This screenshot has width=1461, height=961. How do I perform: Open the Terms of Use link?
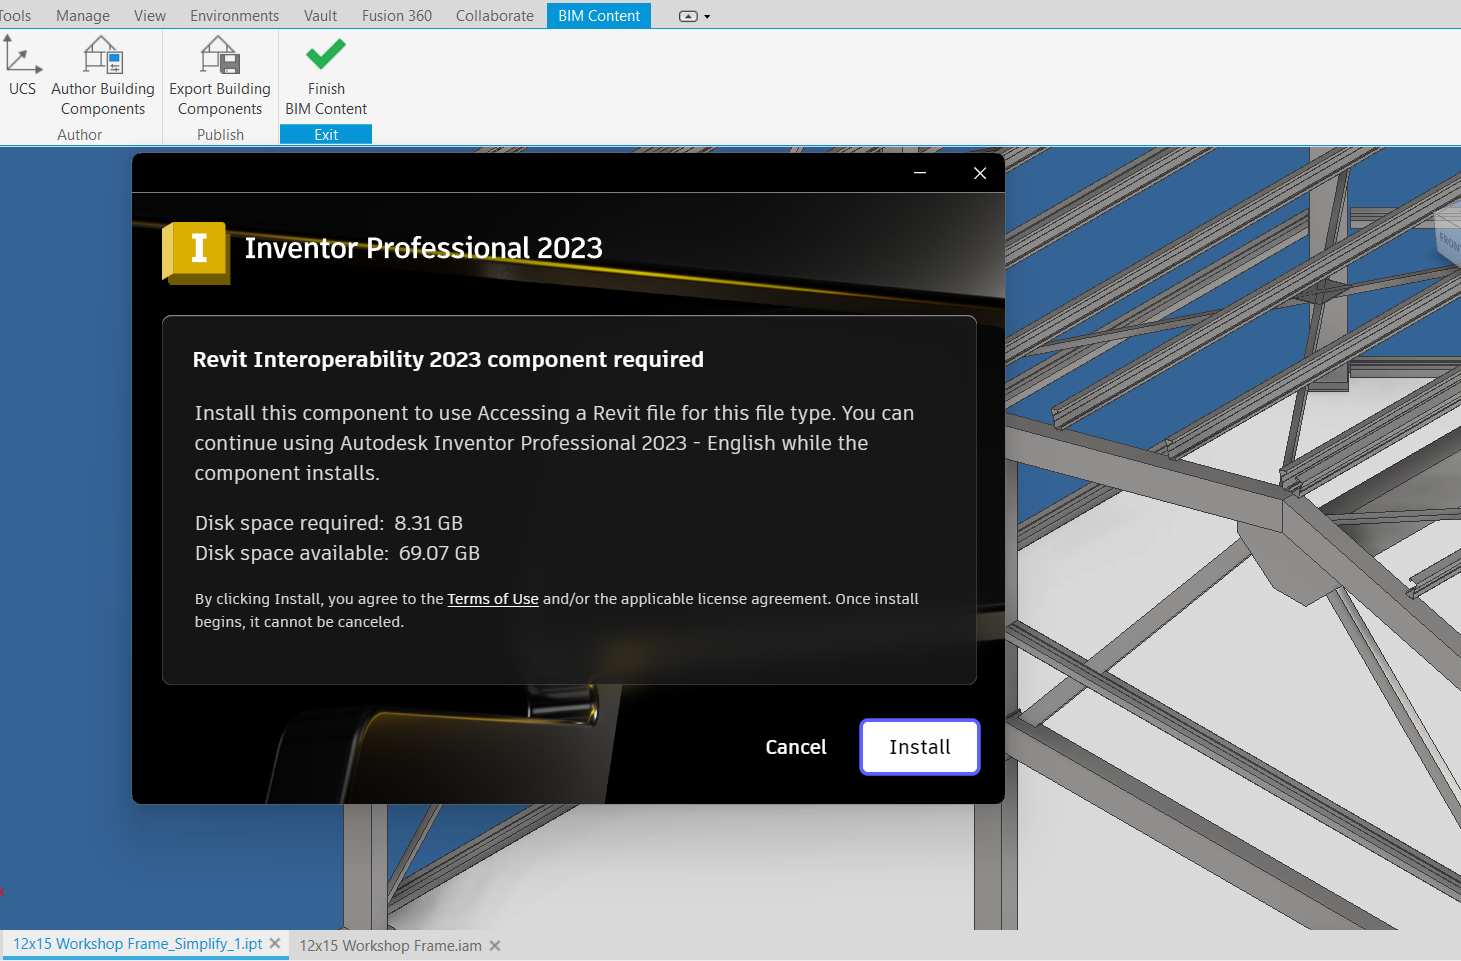pyautogui.click(x=493, y=598)
